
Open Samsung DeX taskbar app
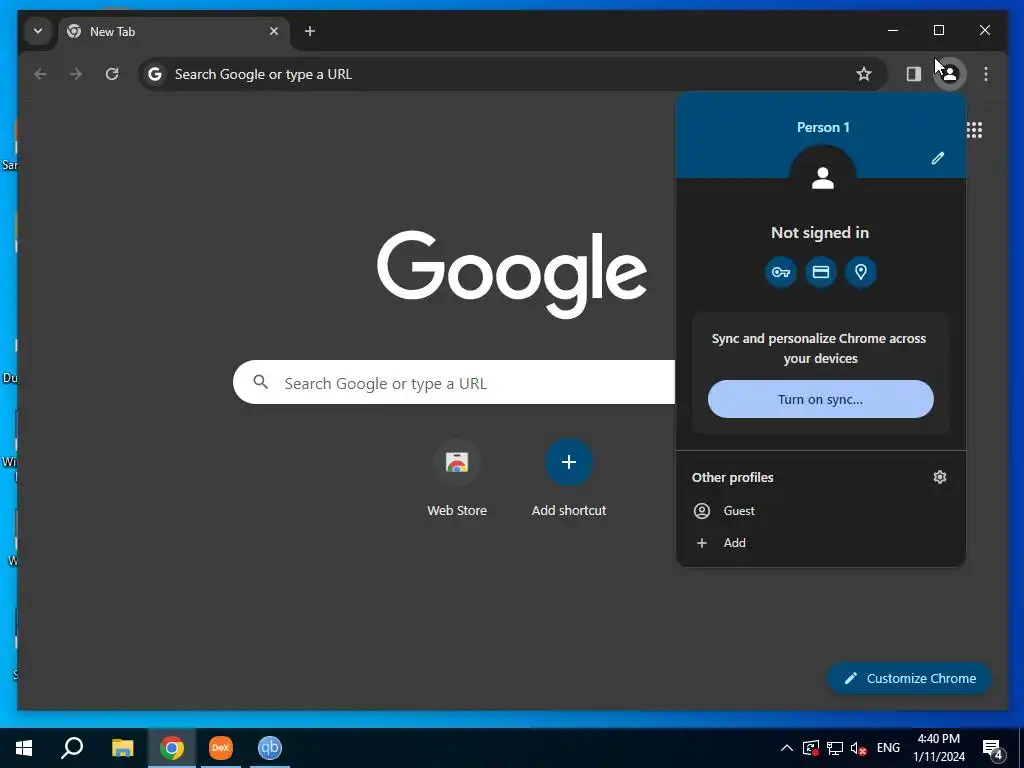(x=221, y=748)
